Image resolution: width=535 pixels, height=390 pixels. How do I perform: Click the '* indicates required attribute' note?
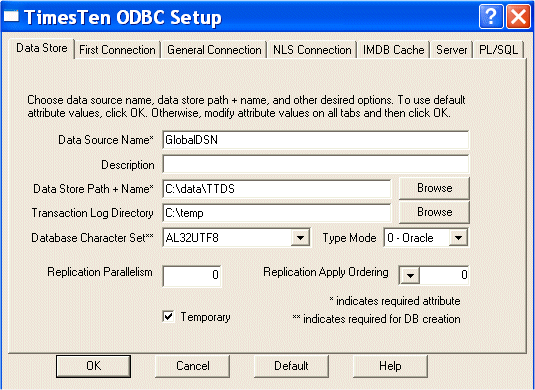tap(395, 301)
